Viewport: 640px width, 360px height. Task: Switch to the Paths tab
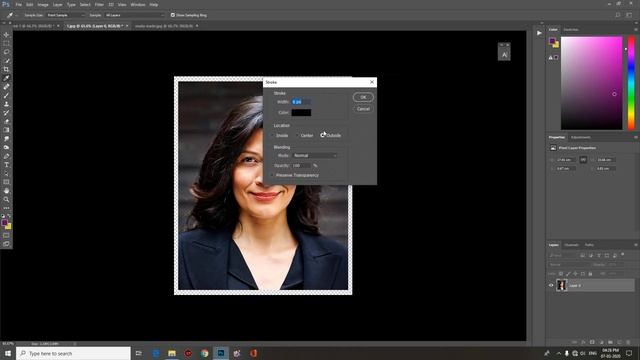589,245
